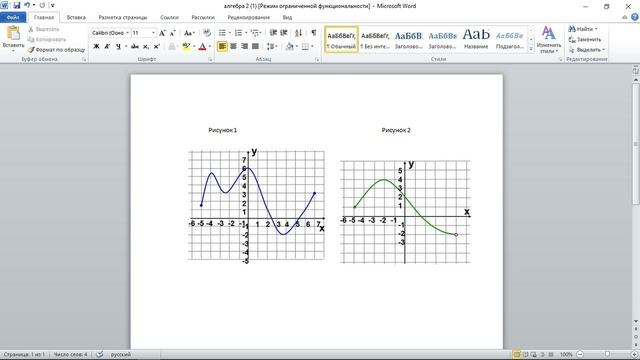Expand the styles gallery list

click(531, 49)
